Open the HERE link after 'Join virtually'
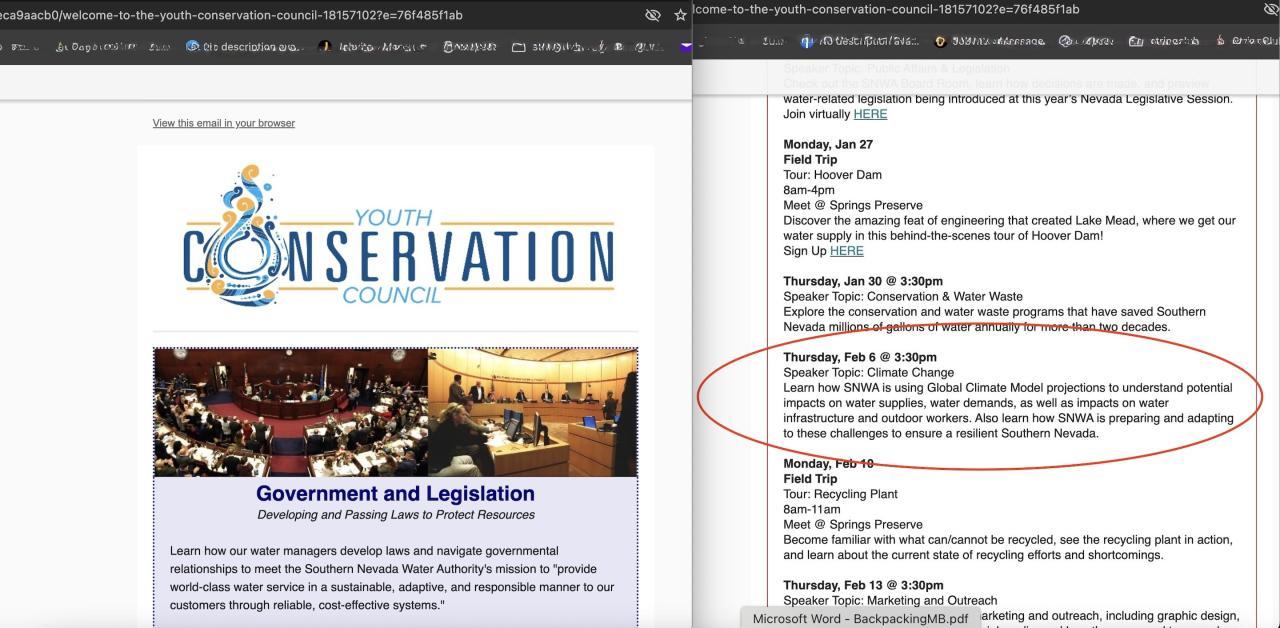Image resolution: width=1280 pixels, height=628 pixels. (870, 114)
